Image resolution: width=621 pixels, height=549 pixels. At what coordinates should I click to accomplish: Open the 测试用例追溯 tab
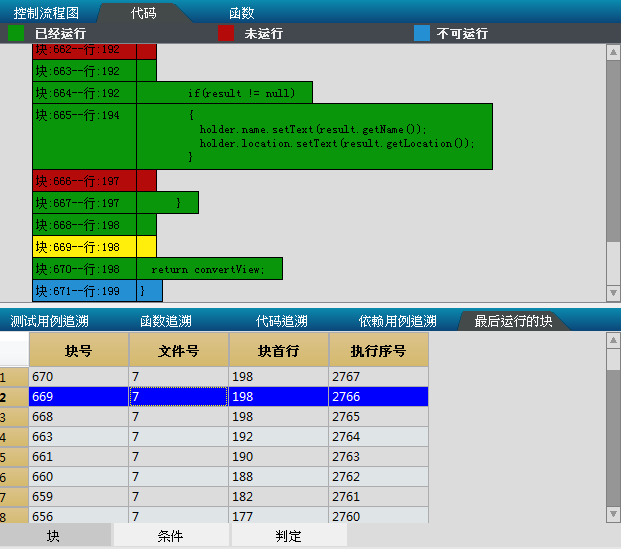click(x=50, y=321)
